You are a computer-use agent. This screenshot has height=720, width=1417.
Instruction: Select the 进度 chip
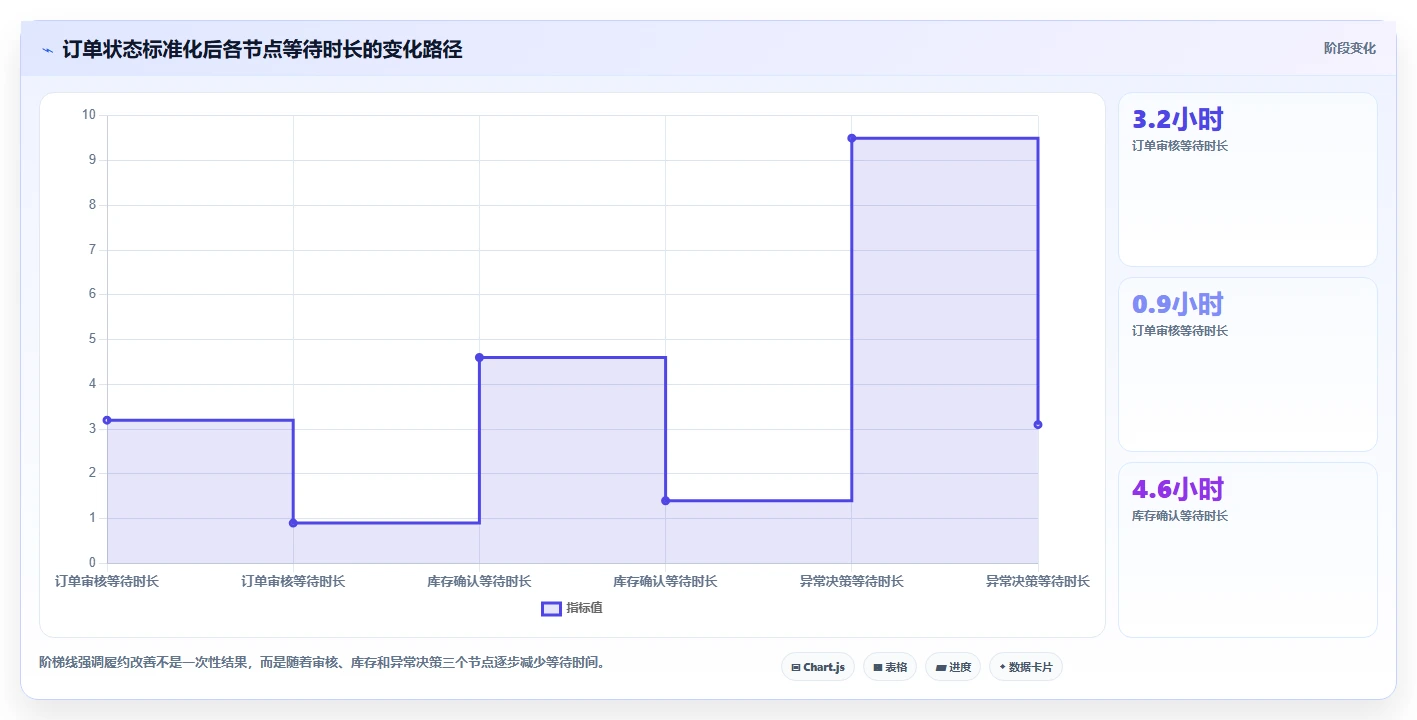952,667
